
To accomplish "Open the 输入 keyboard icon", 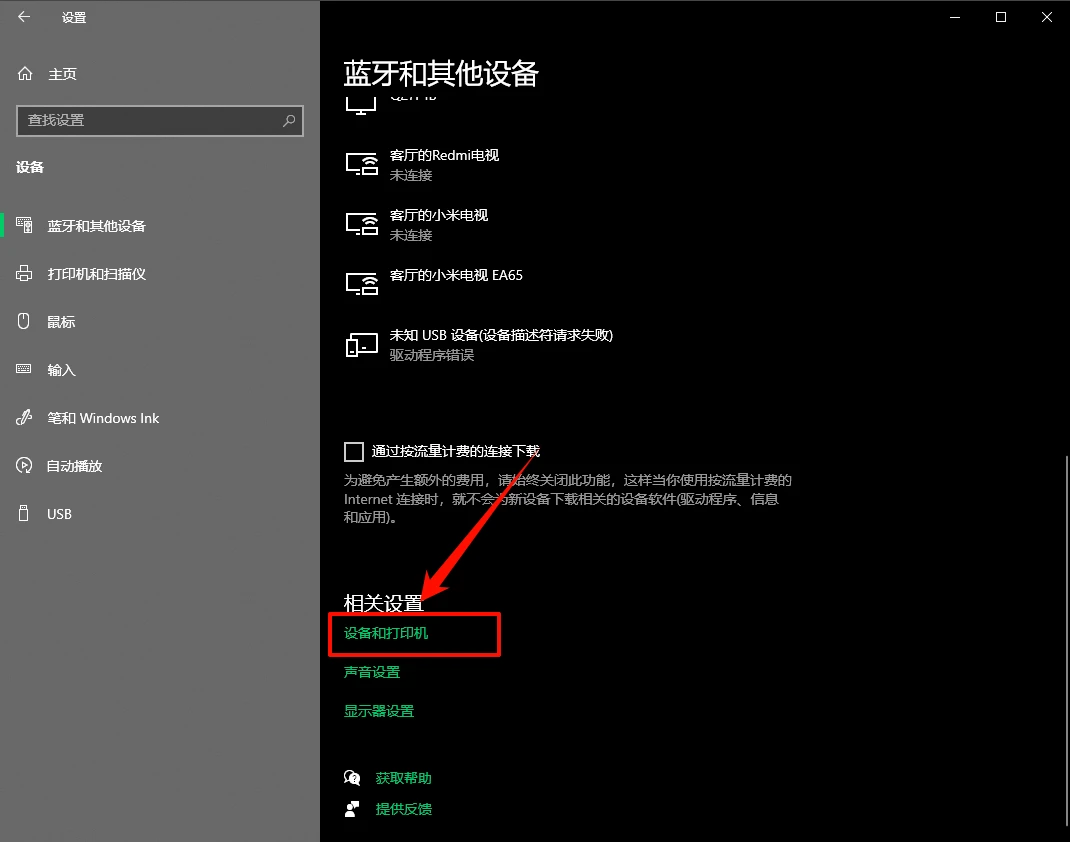I will coord(24,369).
